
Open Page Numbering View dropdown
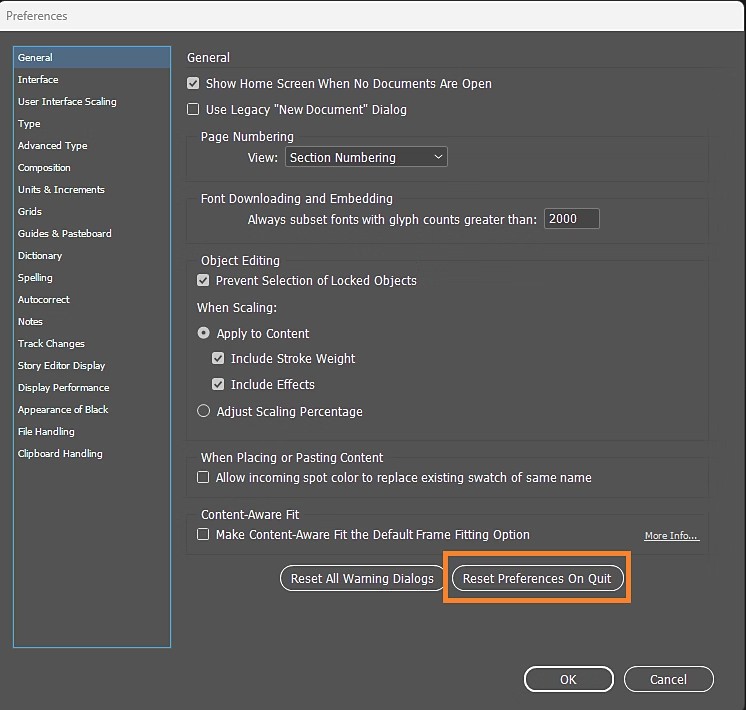click(366, 157)
